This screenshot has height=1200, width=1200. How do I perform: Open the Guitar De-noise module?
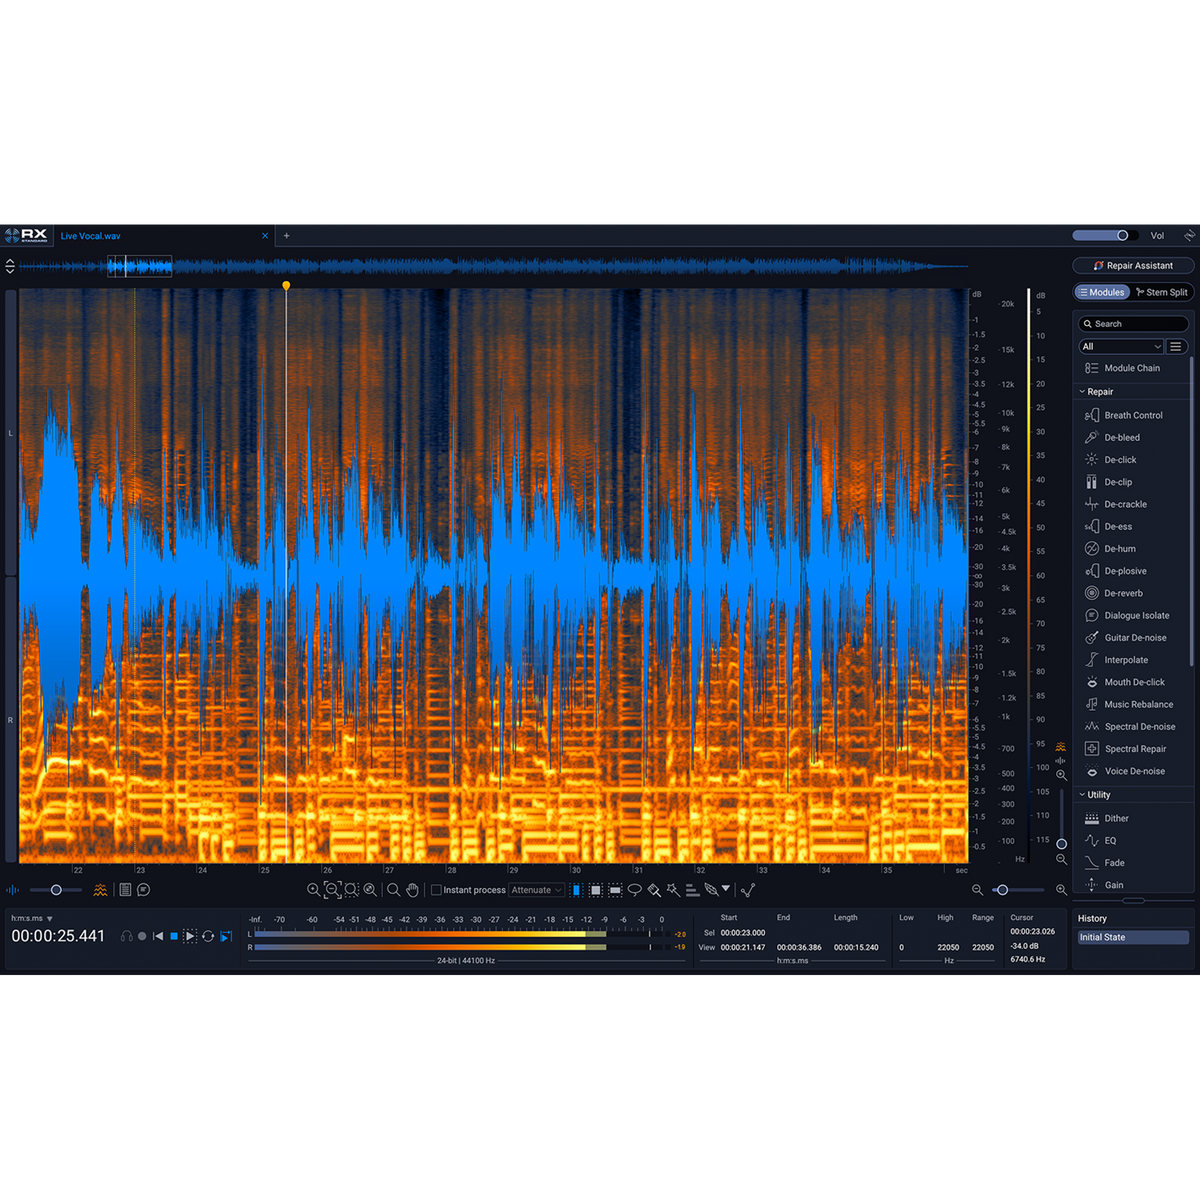[x=1126, y=637]
